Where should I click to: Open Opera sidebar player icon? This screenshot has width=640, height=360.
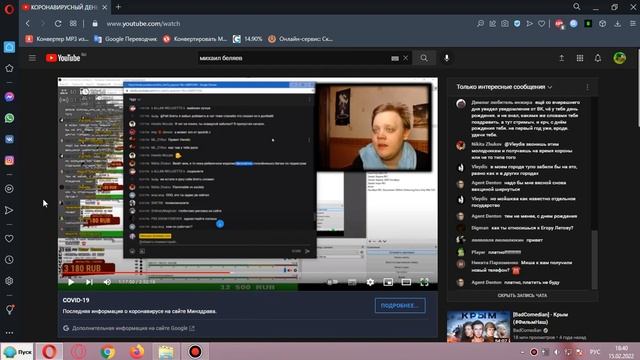pyautogui.click(x=9, y=189)
